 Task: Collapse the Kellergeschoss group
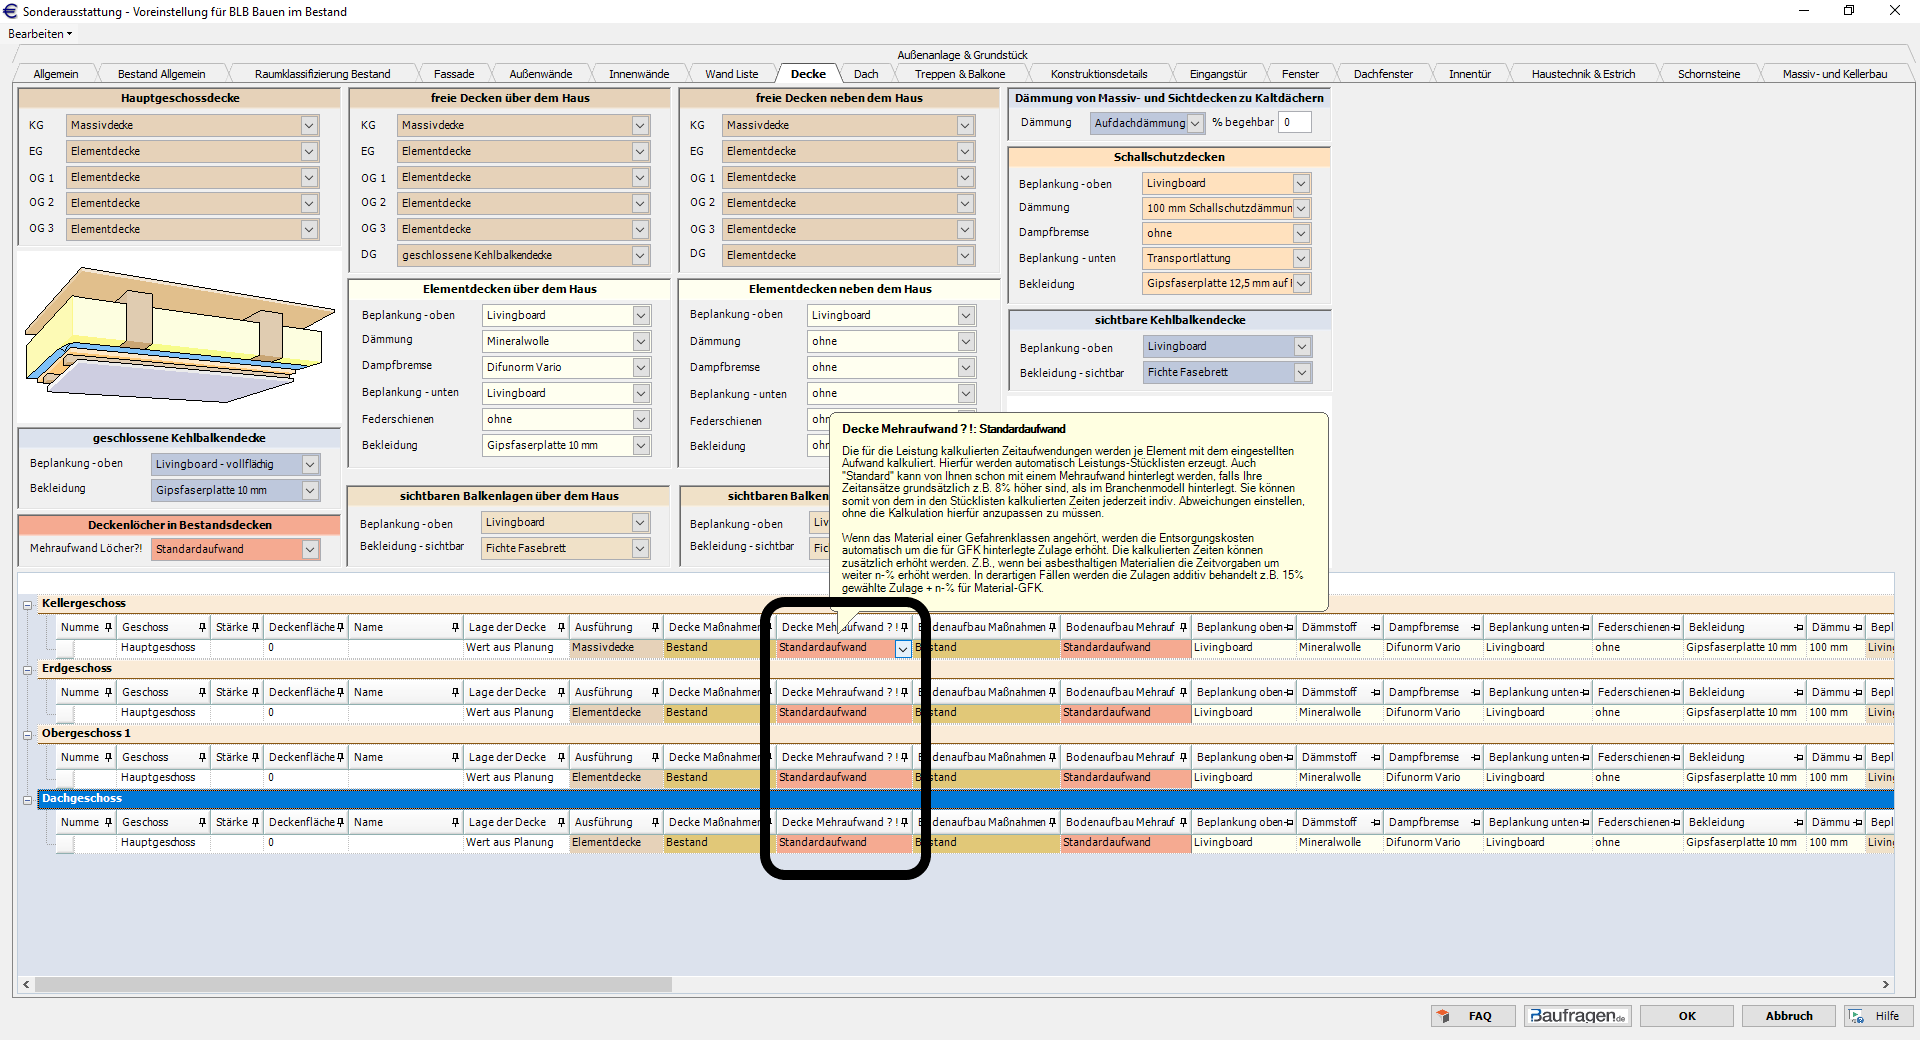(x=28, y=605)
